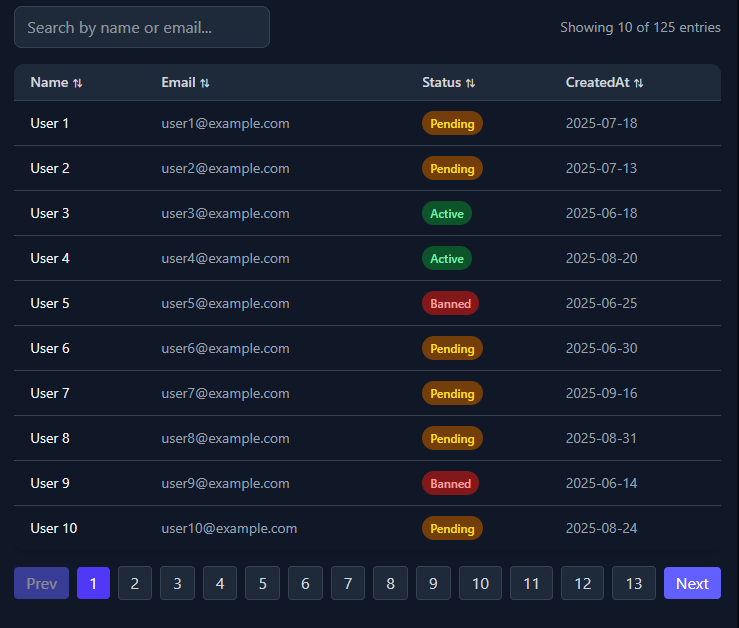Select the date 2025-06-30

[601, 348]
